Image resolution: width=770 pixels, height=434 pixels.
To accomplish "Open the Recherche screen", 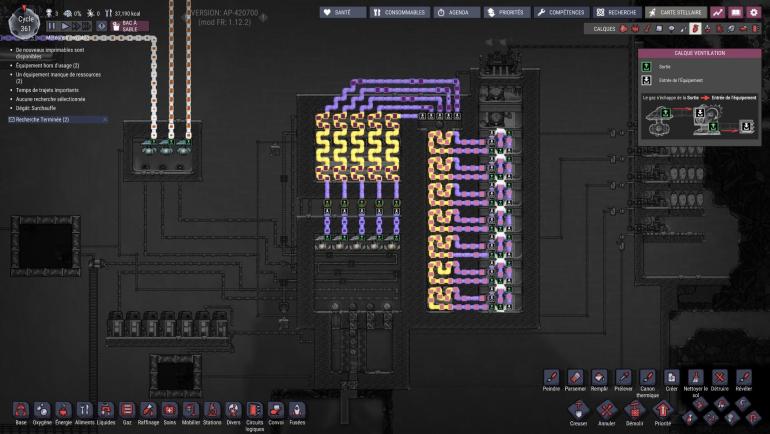I will click(617, 12).
